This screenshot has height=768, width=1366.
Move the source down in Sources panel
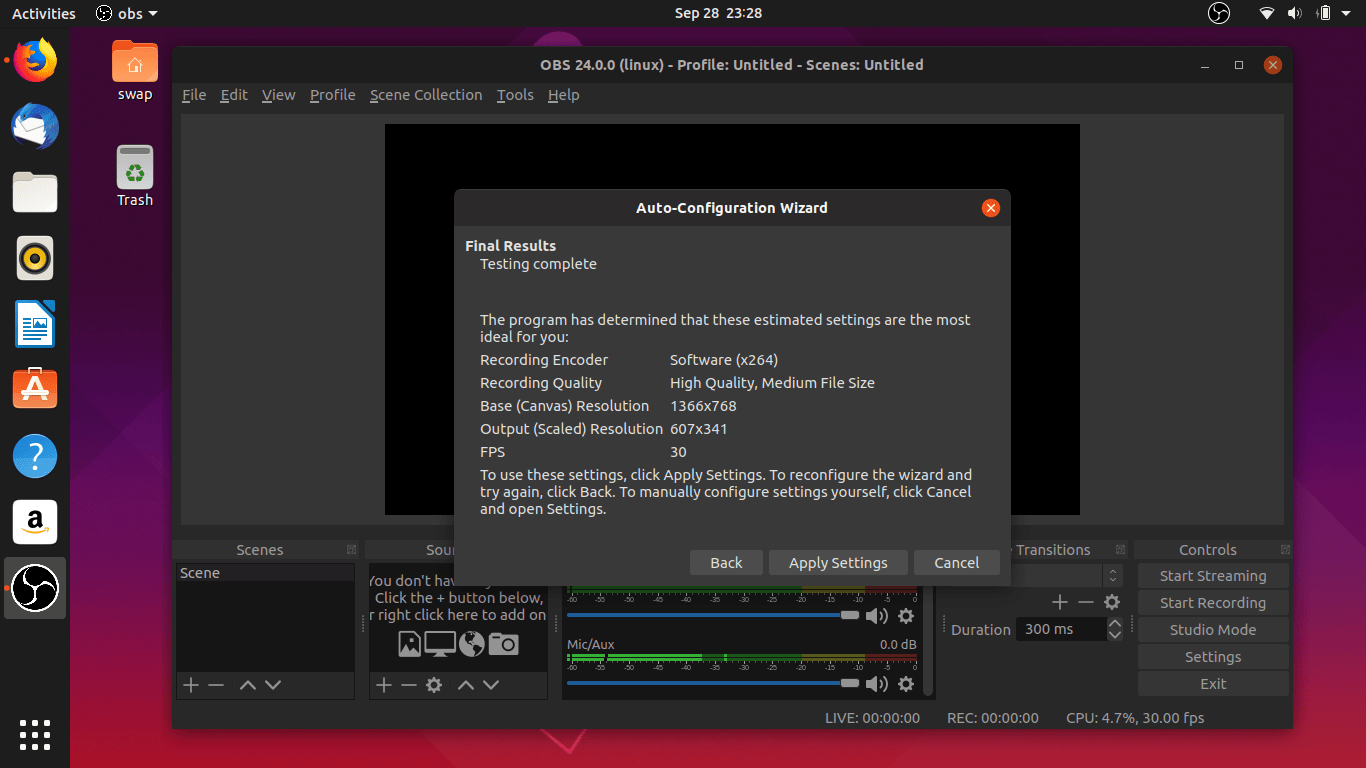click(x=491, y=685)
